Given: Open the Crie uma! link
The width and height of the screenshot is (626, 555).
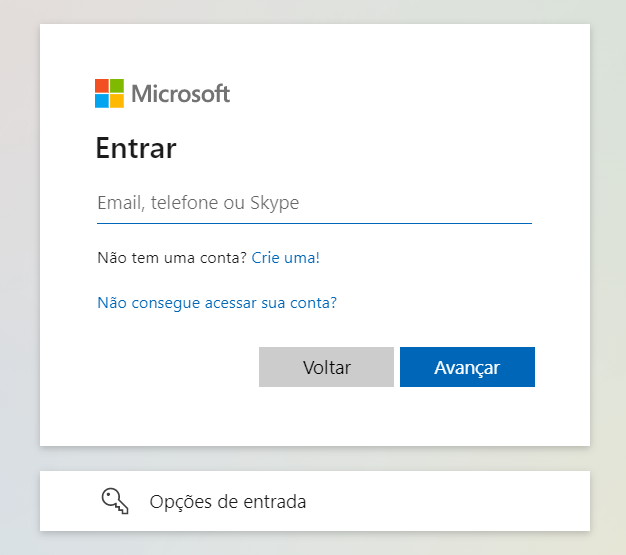Looking at the screenshot, I should point(285,258).
